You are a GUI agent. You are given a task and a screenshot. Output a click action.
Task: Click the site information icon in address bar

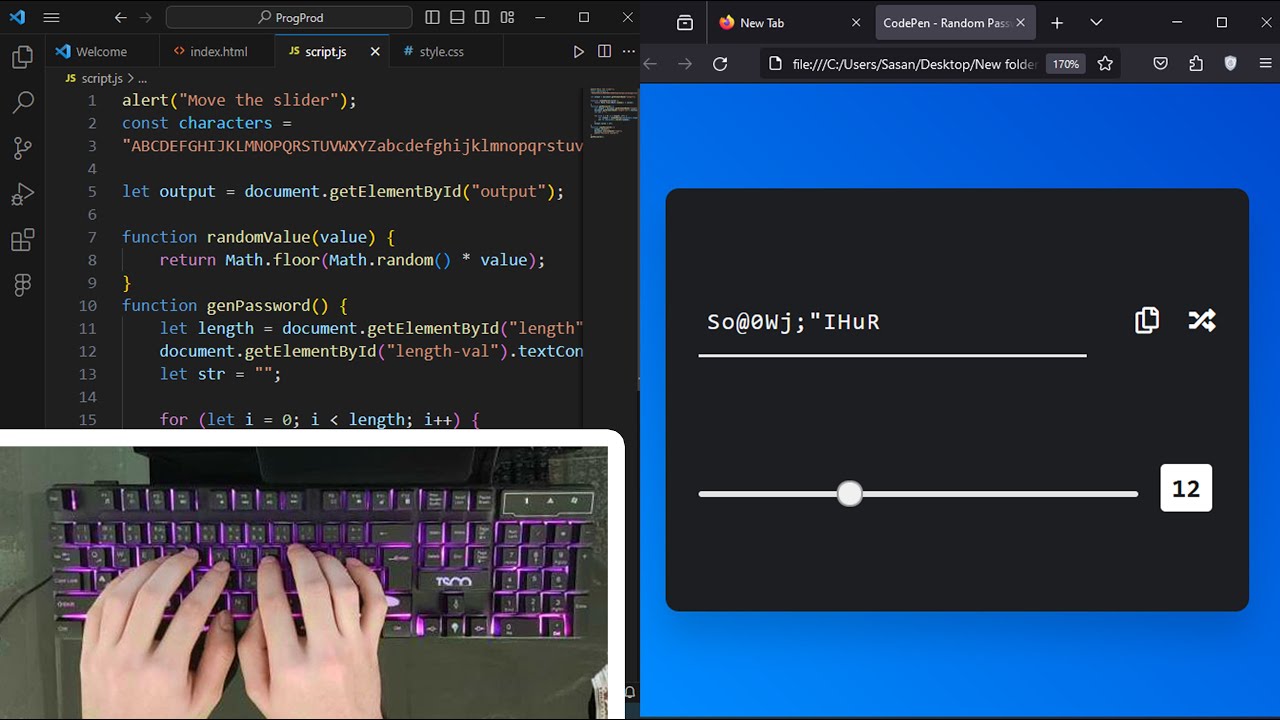[x=775, y=64]
